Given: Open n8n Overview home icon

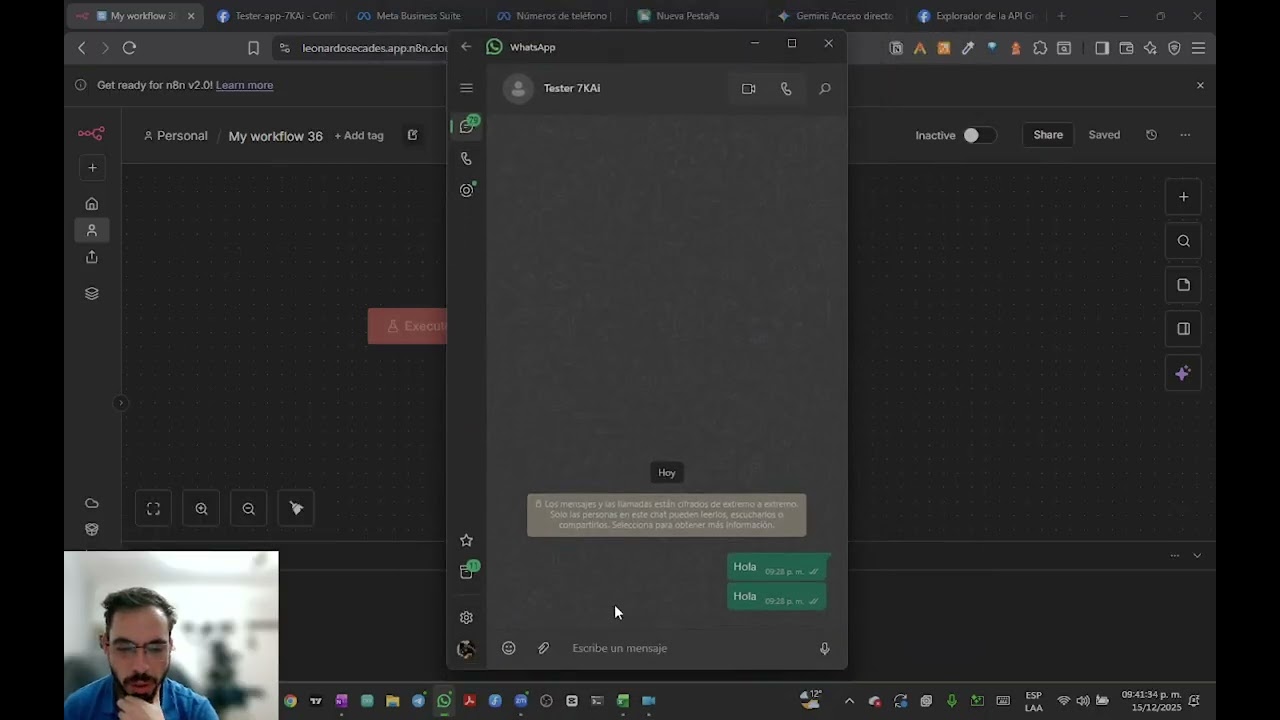Looking at the screenshot, I should point(92,204).
